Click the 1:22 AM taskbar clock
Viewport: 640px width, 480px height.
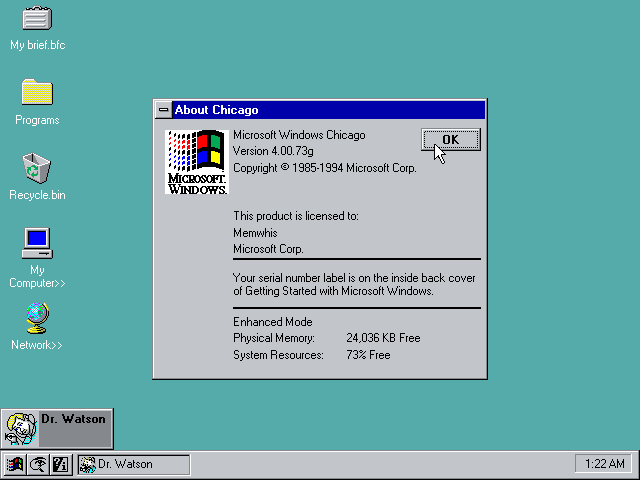603,464
